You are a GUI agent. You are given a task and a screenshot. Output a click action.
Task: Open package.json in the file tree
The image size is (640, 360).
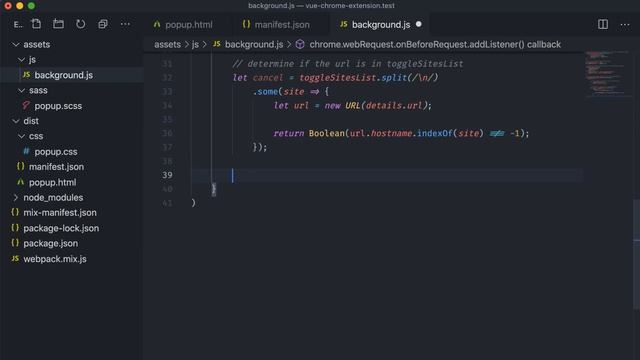(51, 243)
